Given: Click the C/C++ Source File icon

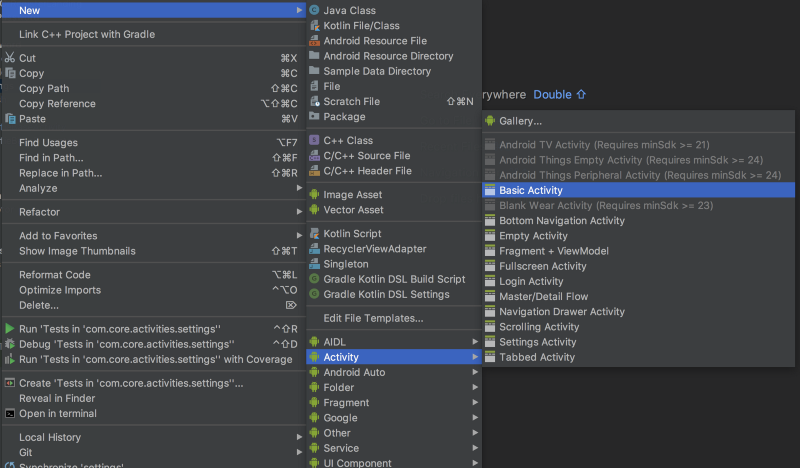Looking at the screenshot, I should click(314, 156).
